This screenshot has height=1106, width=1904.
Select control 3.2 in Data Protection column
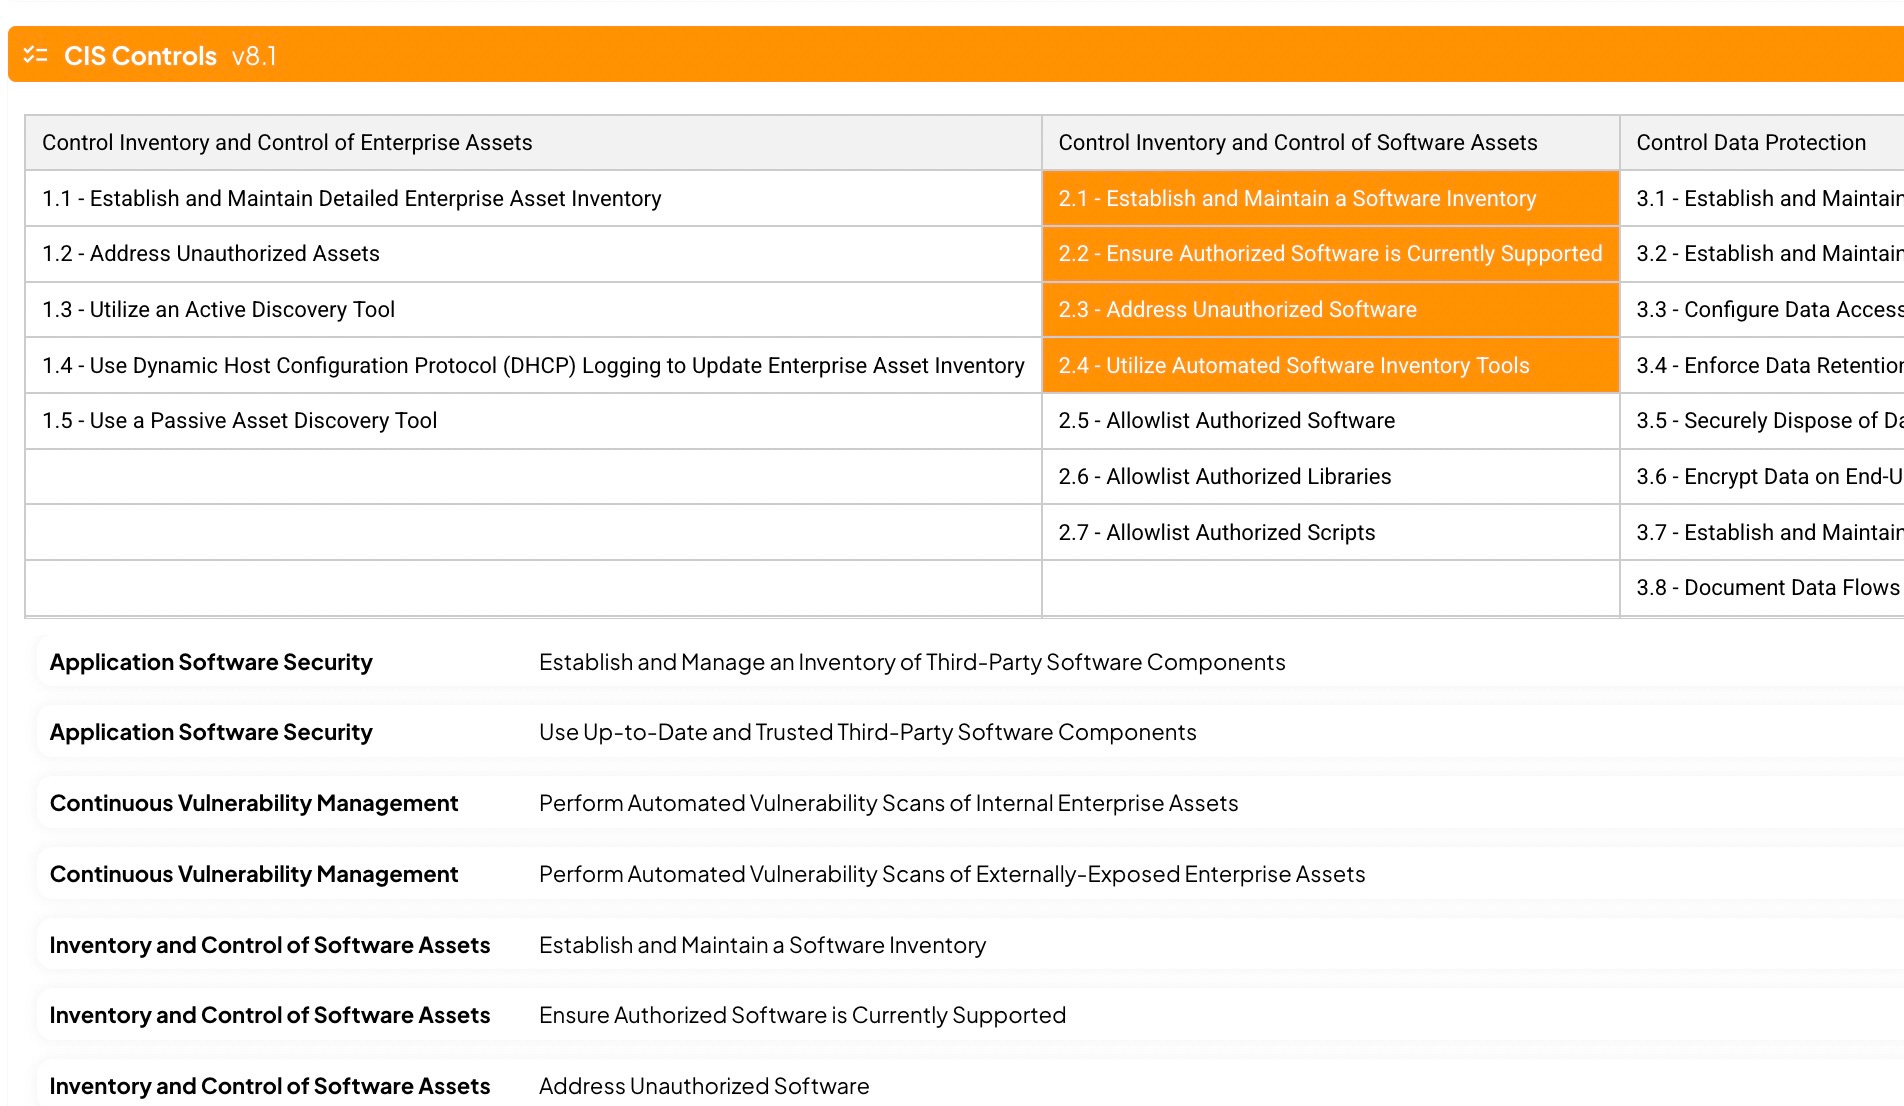pos(1762,254)
